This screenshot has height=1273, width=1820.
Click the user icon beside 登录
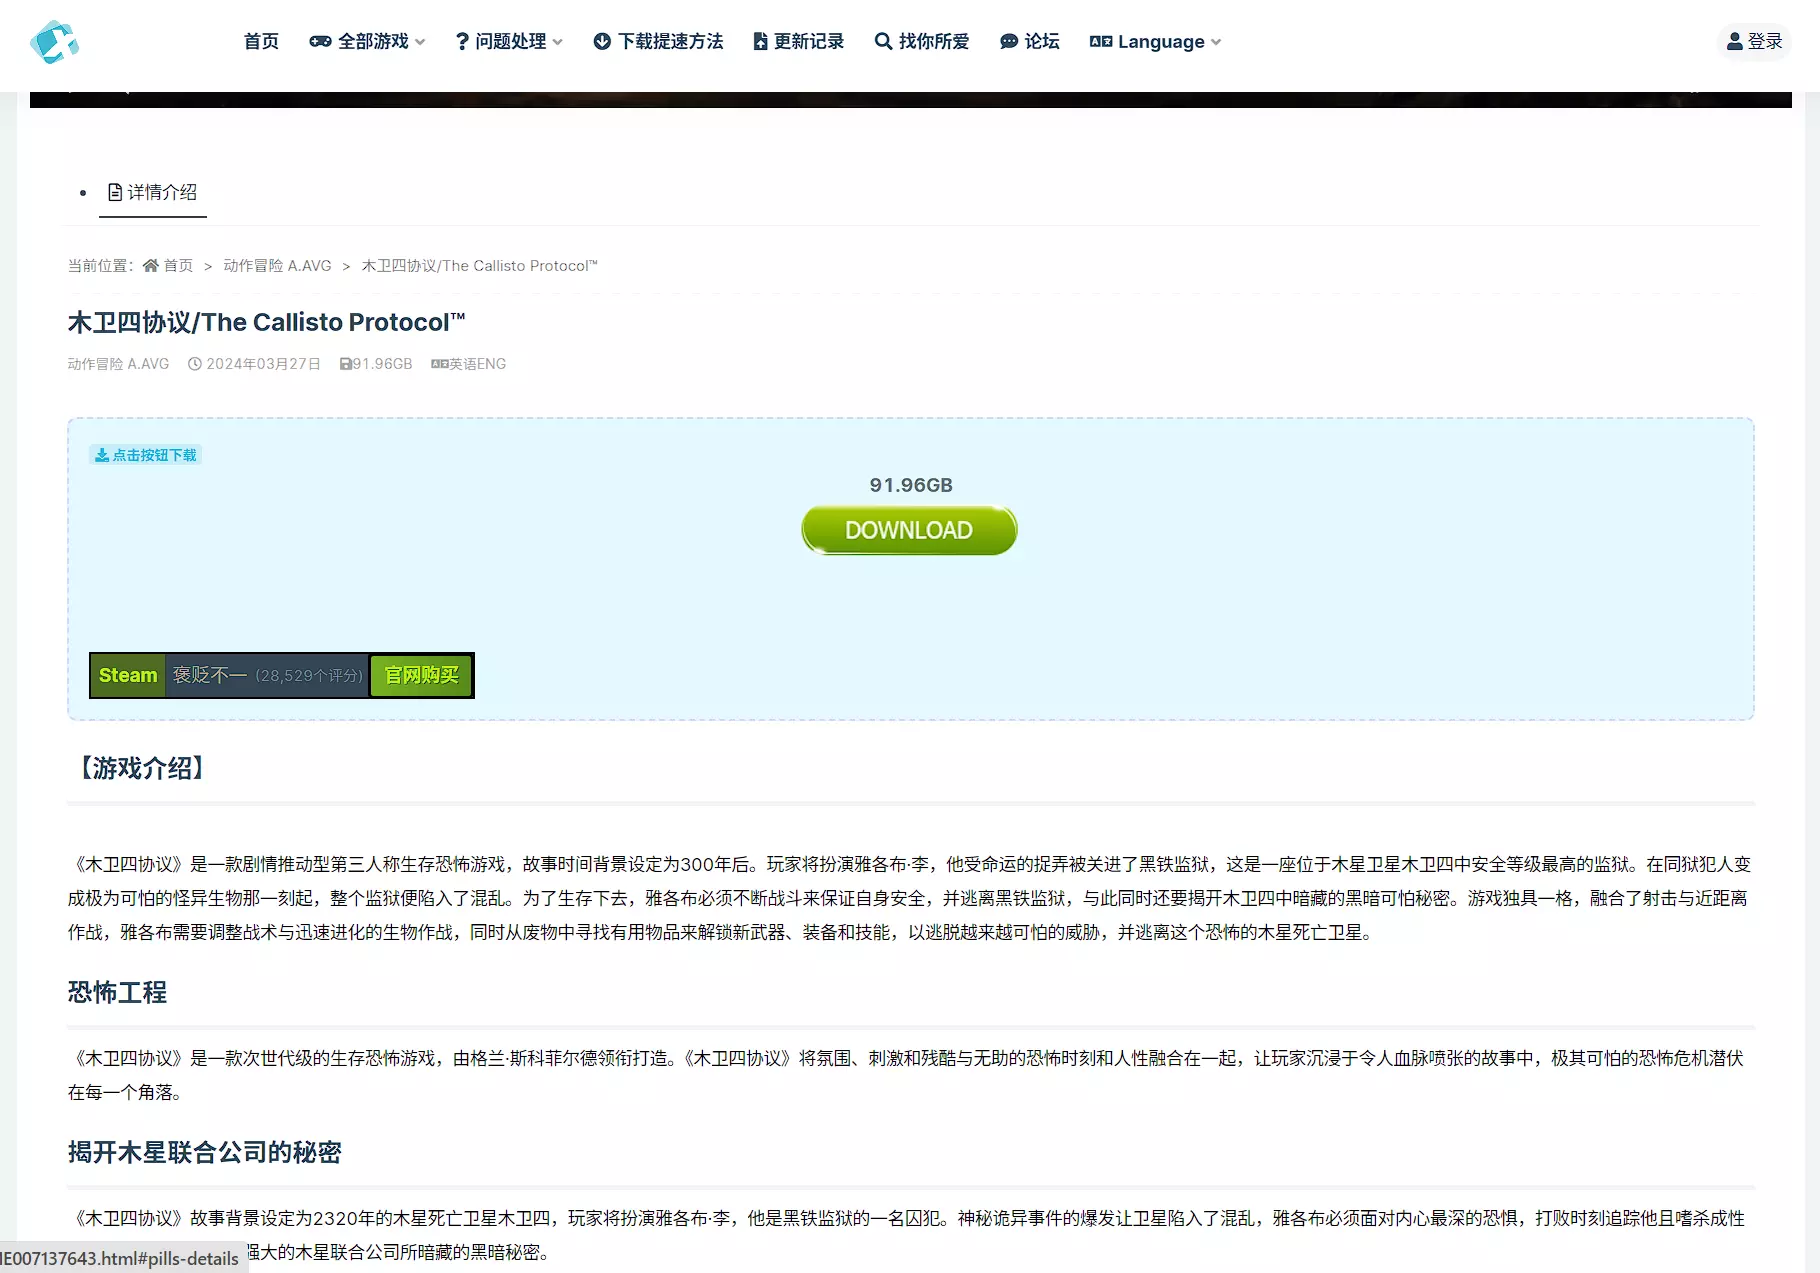tap(1735, 42)
